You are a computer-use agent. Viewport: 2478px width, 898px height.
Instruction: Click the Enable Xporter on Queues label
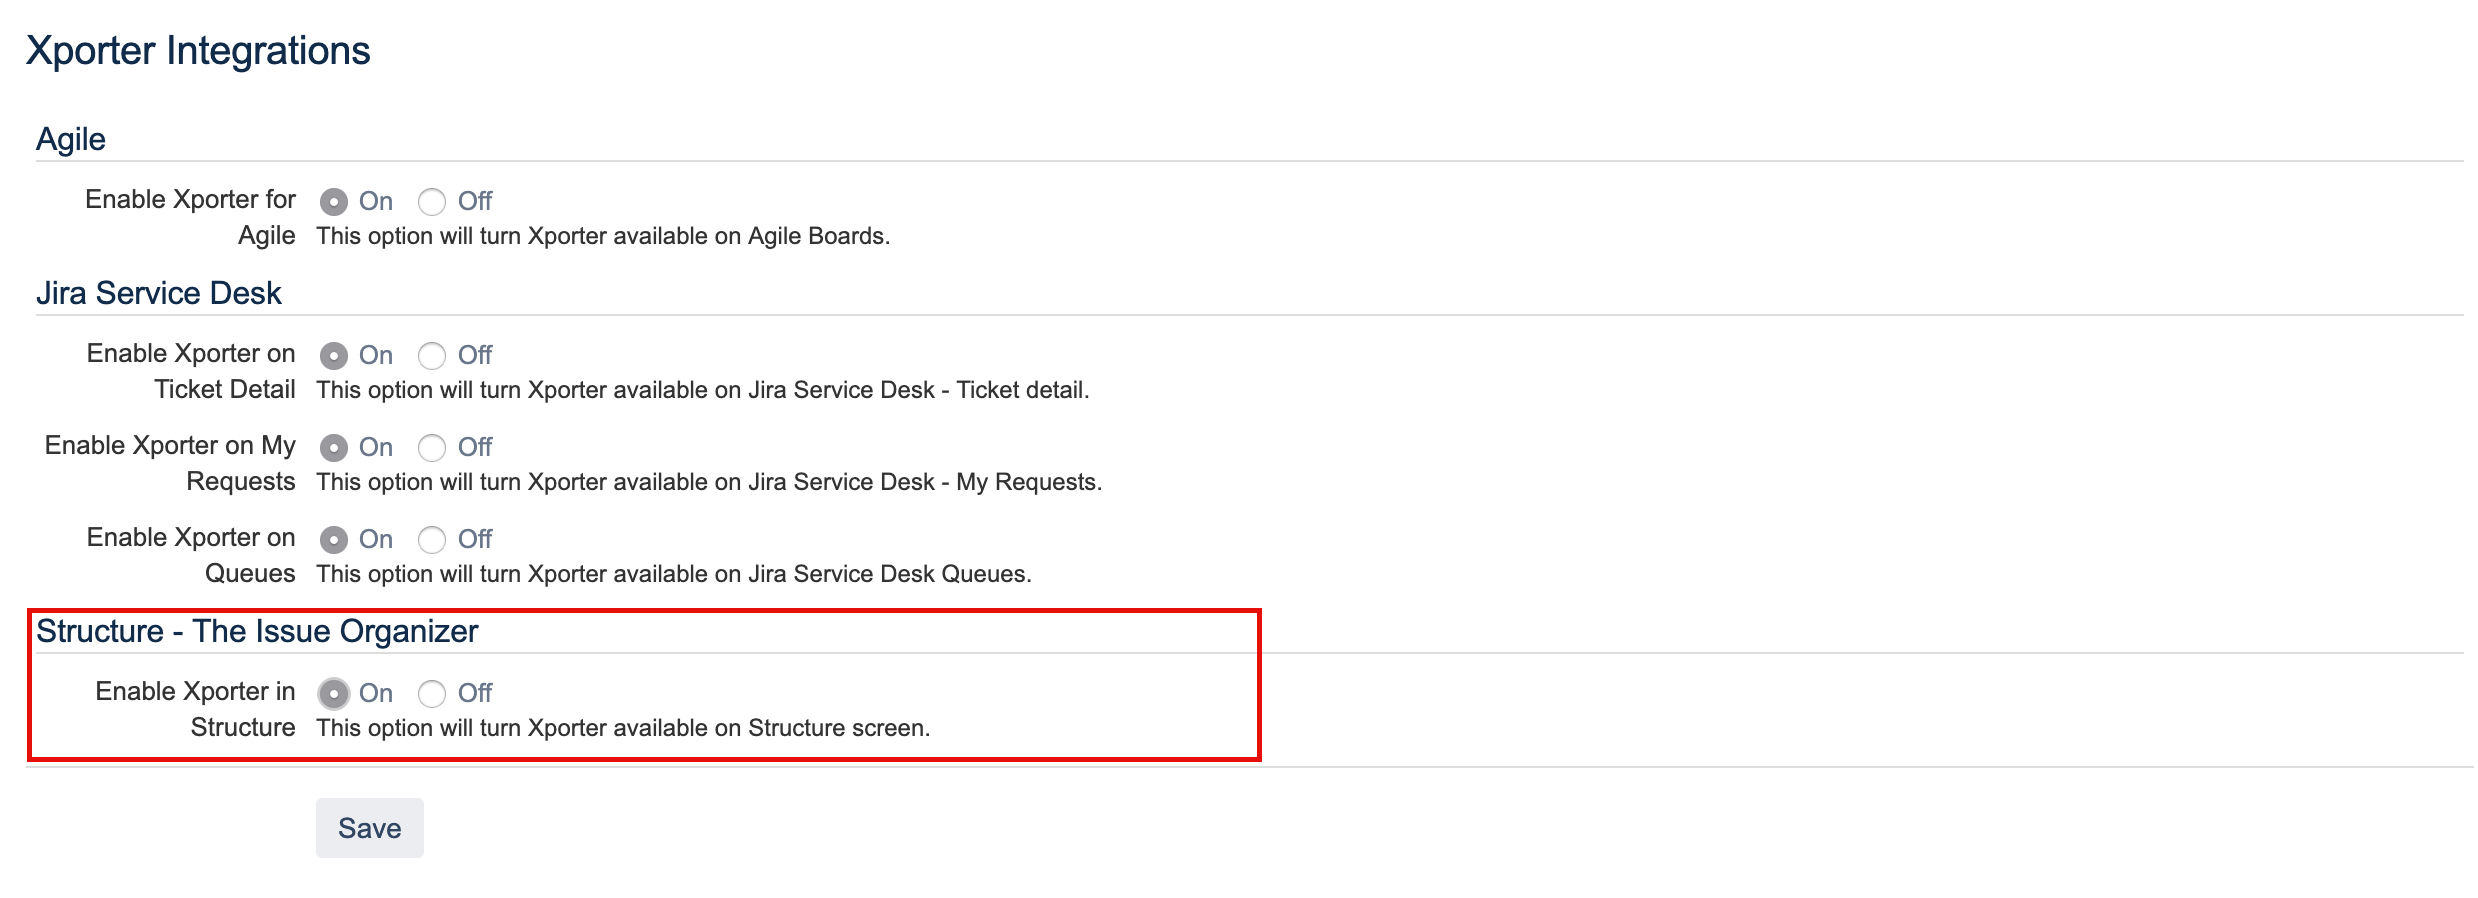click(x=190, y=555)
